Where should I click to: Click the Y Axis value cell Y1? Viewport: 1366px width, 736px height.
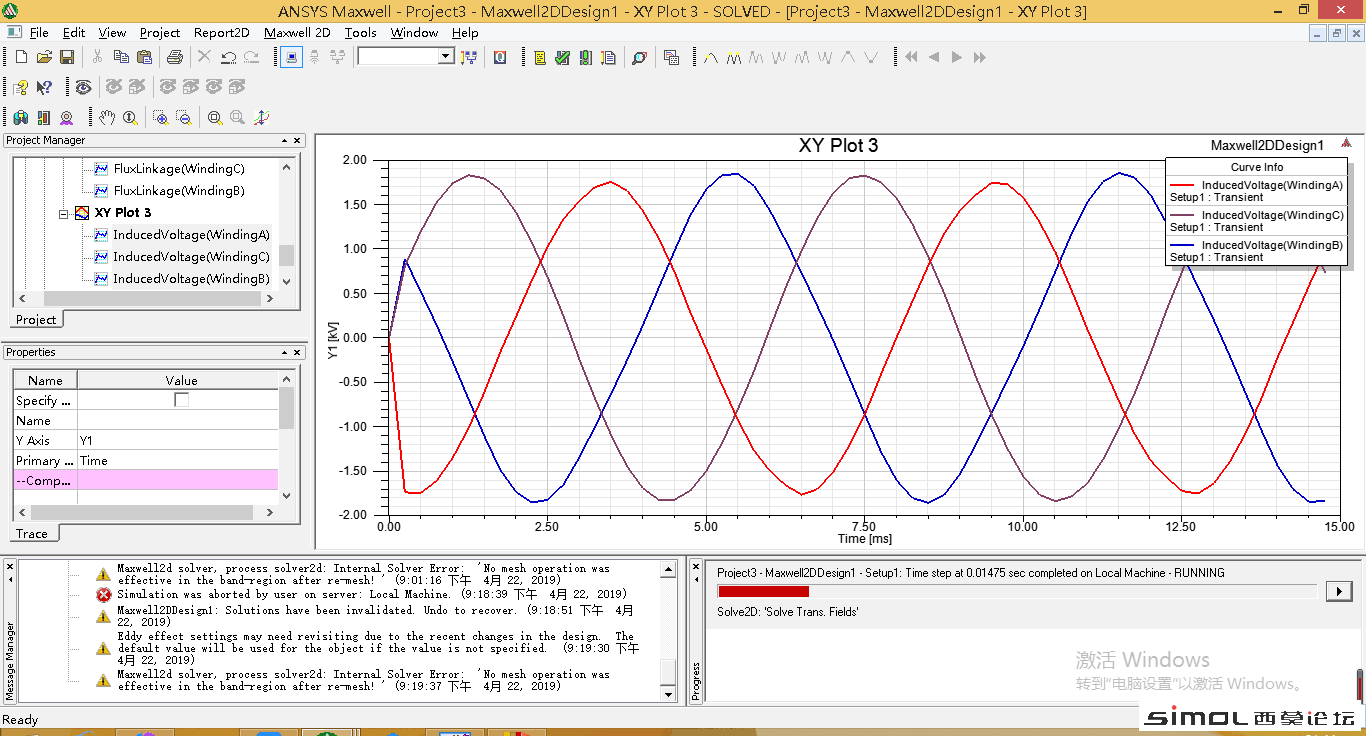[x=177, y=440]
